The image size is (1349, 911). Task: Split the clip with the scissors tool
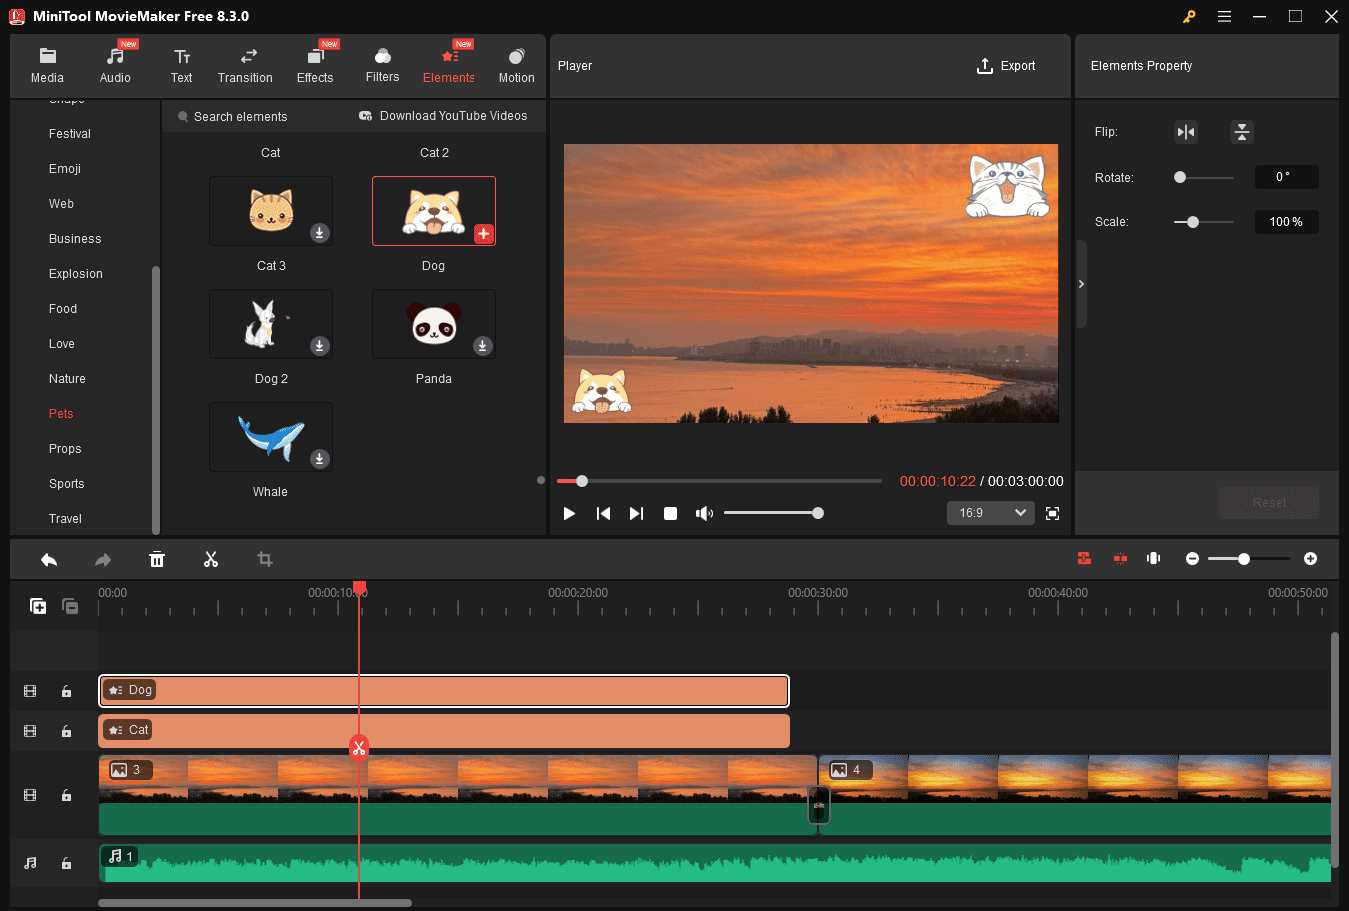(x=211, y=559)
